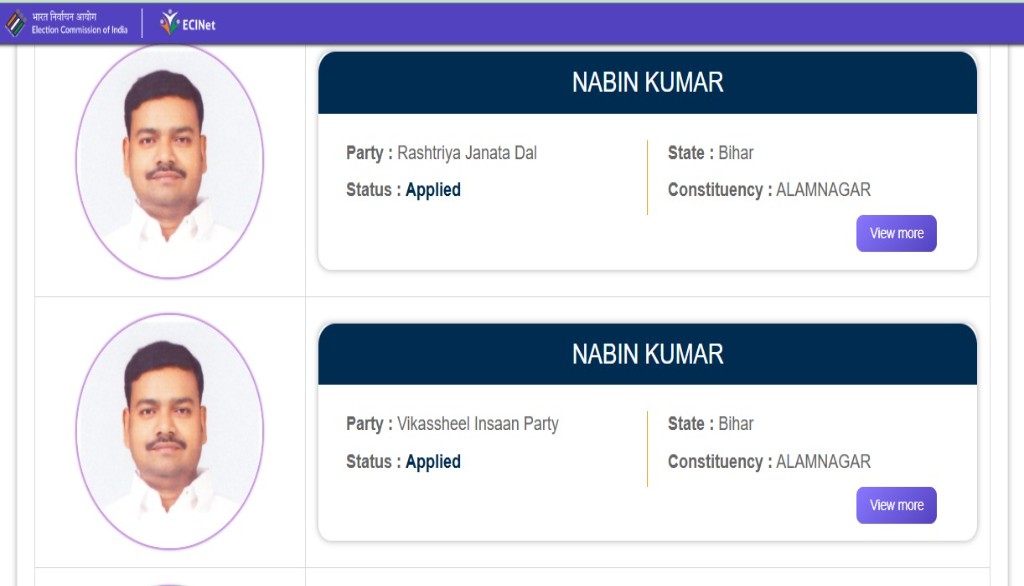Select NABIN KUMAR header of Vikassheel Insaan Party card
1024x586 pixels.
click(647, 354)
